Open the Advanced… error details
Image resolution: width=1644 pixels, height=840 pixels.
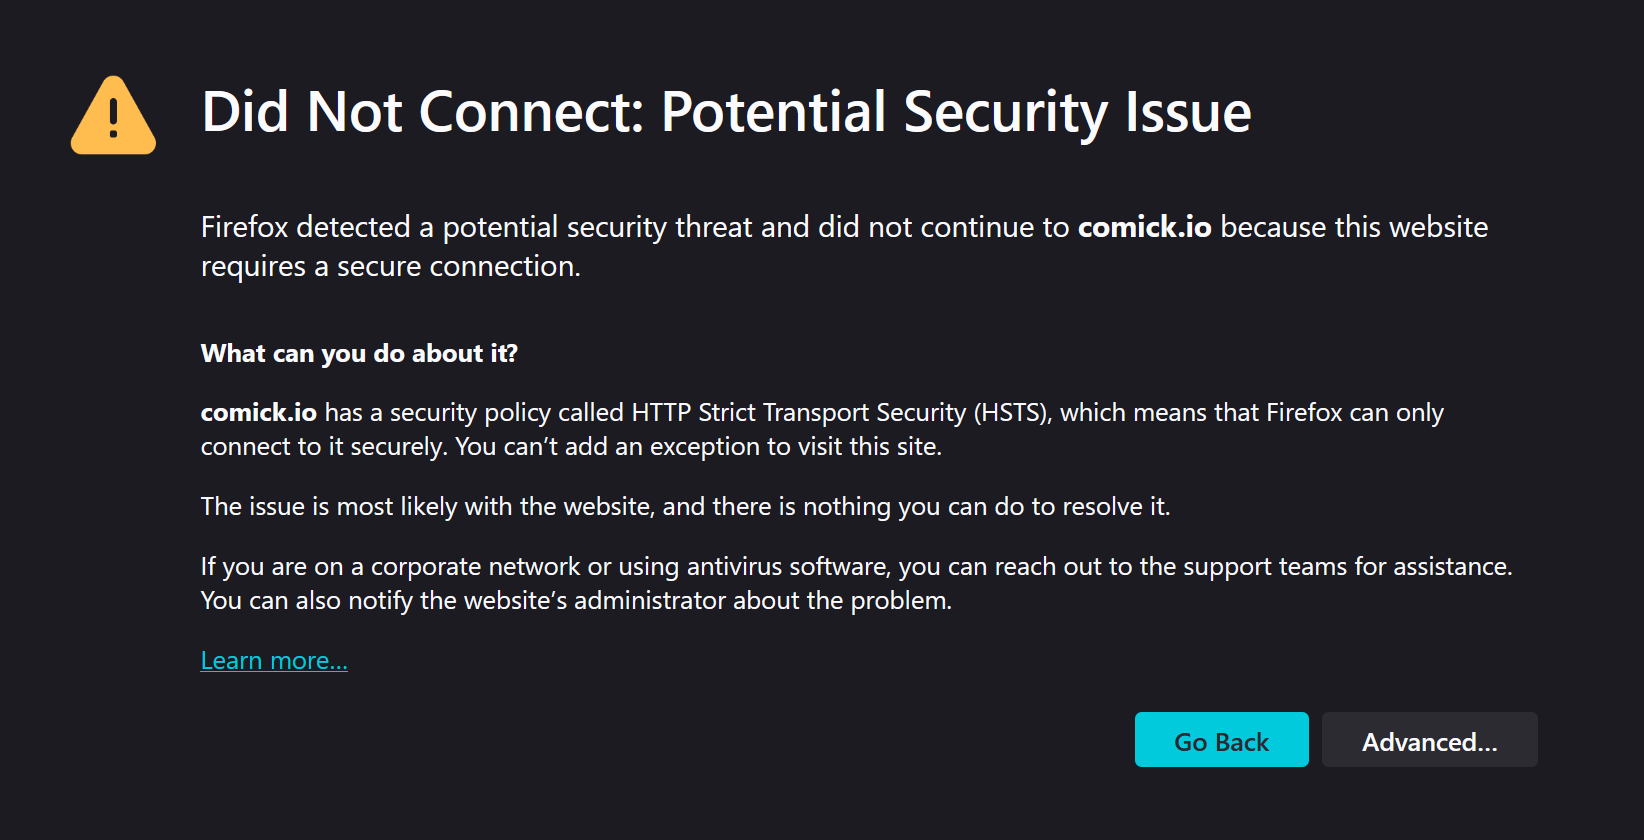[1429, 740]
